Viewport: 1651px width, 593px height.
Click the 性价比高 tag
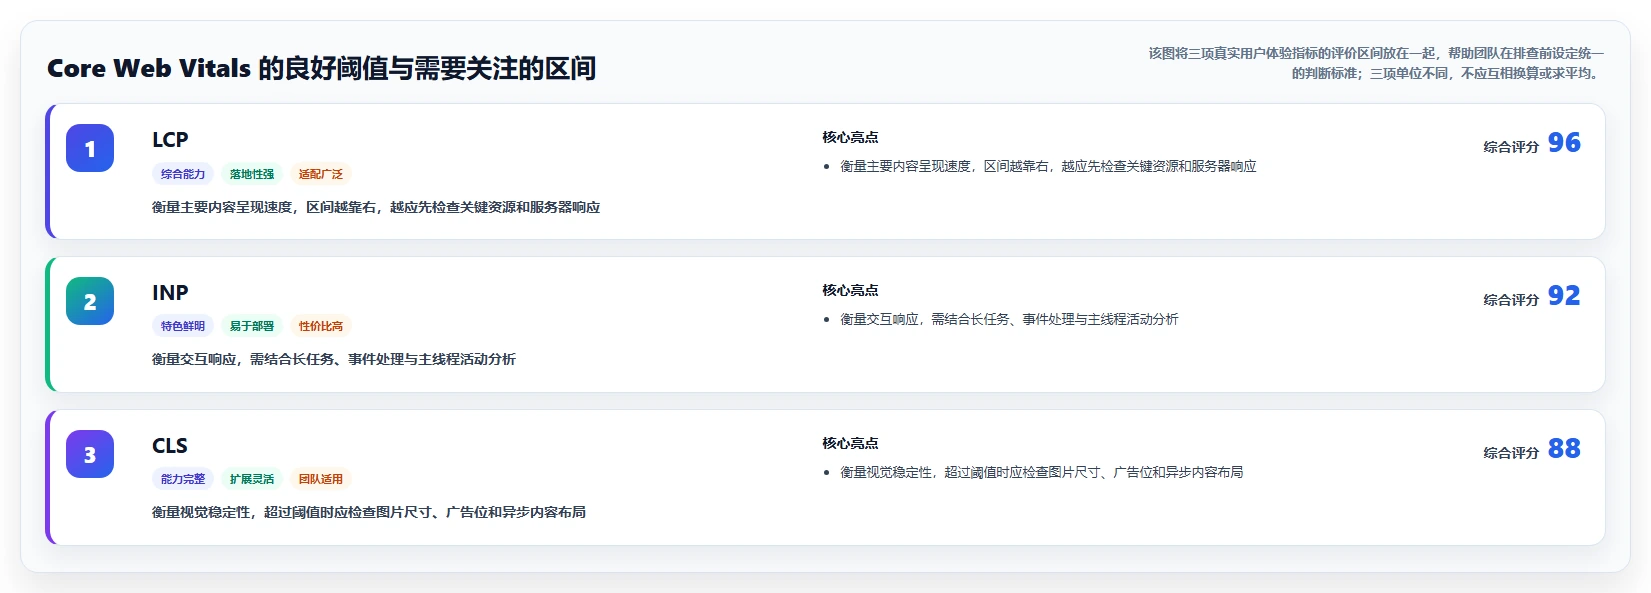click(x=321, y=326)
